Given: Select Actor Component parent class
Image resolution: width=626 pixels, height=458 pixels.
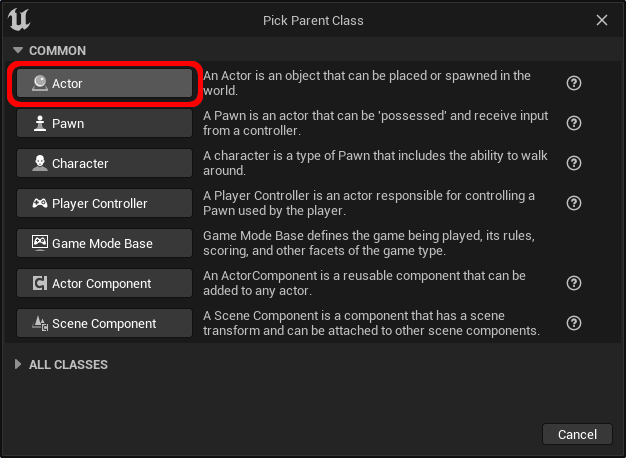Looking at the screenshot, I should (105, 283).
